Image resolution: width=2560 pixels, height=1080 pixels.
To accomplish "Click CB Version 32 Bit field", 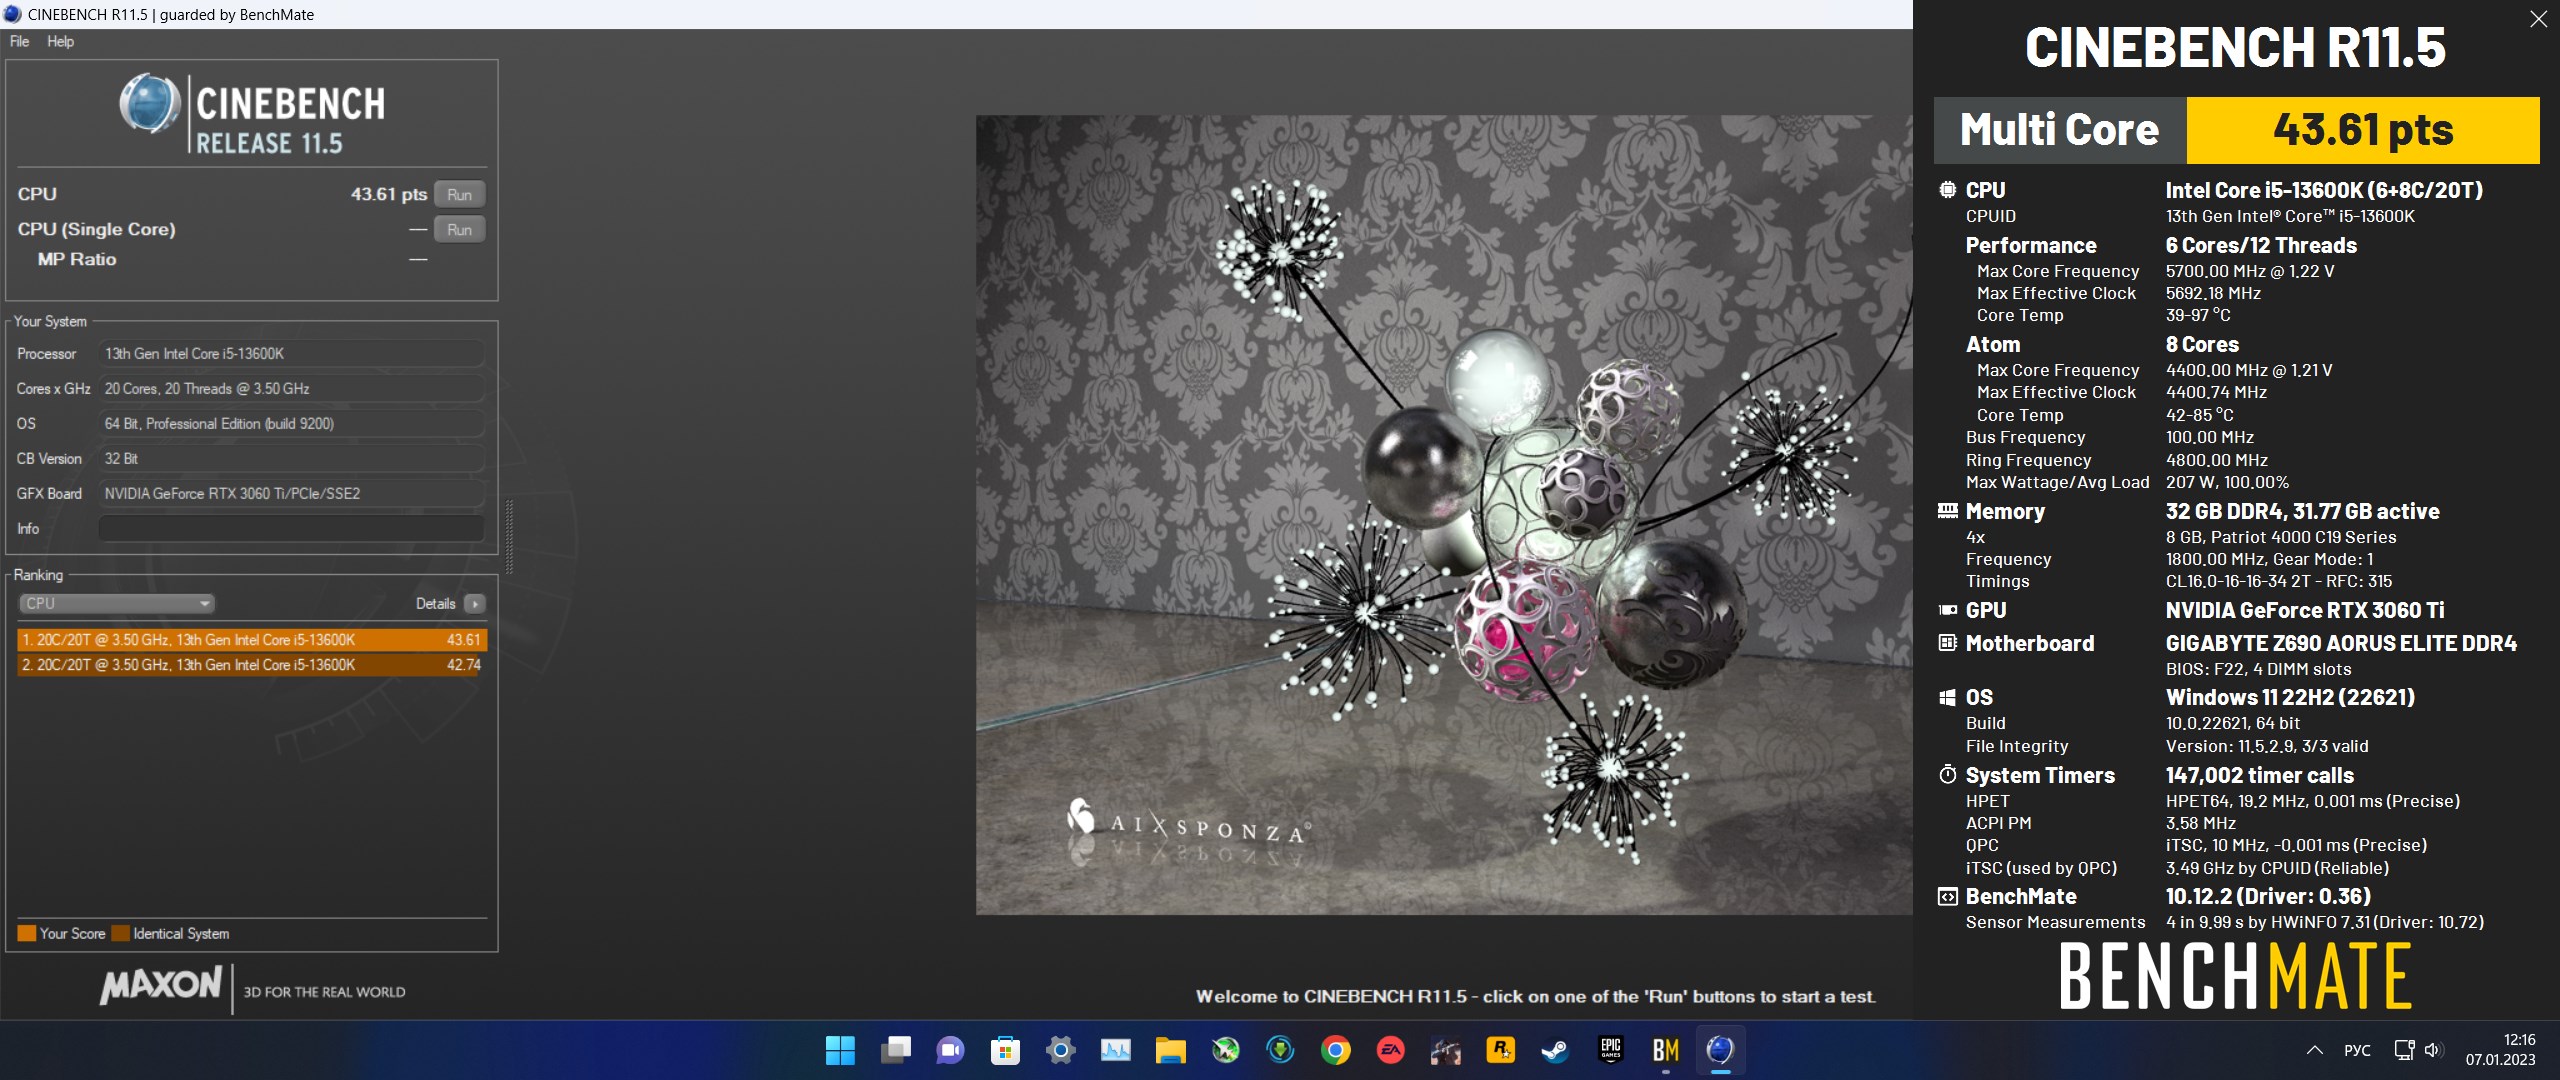I will (292, 458).
